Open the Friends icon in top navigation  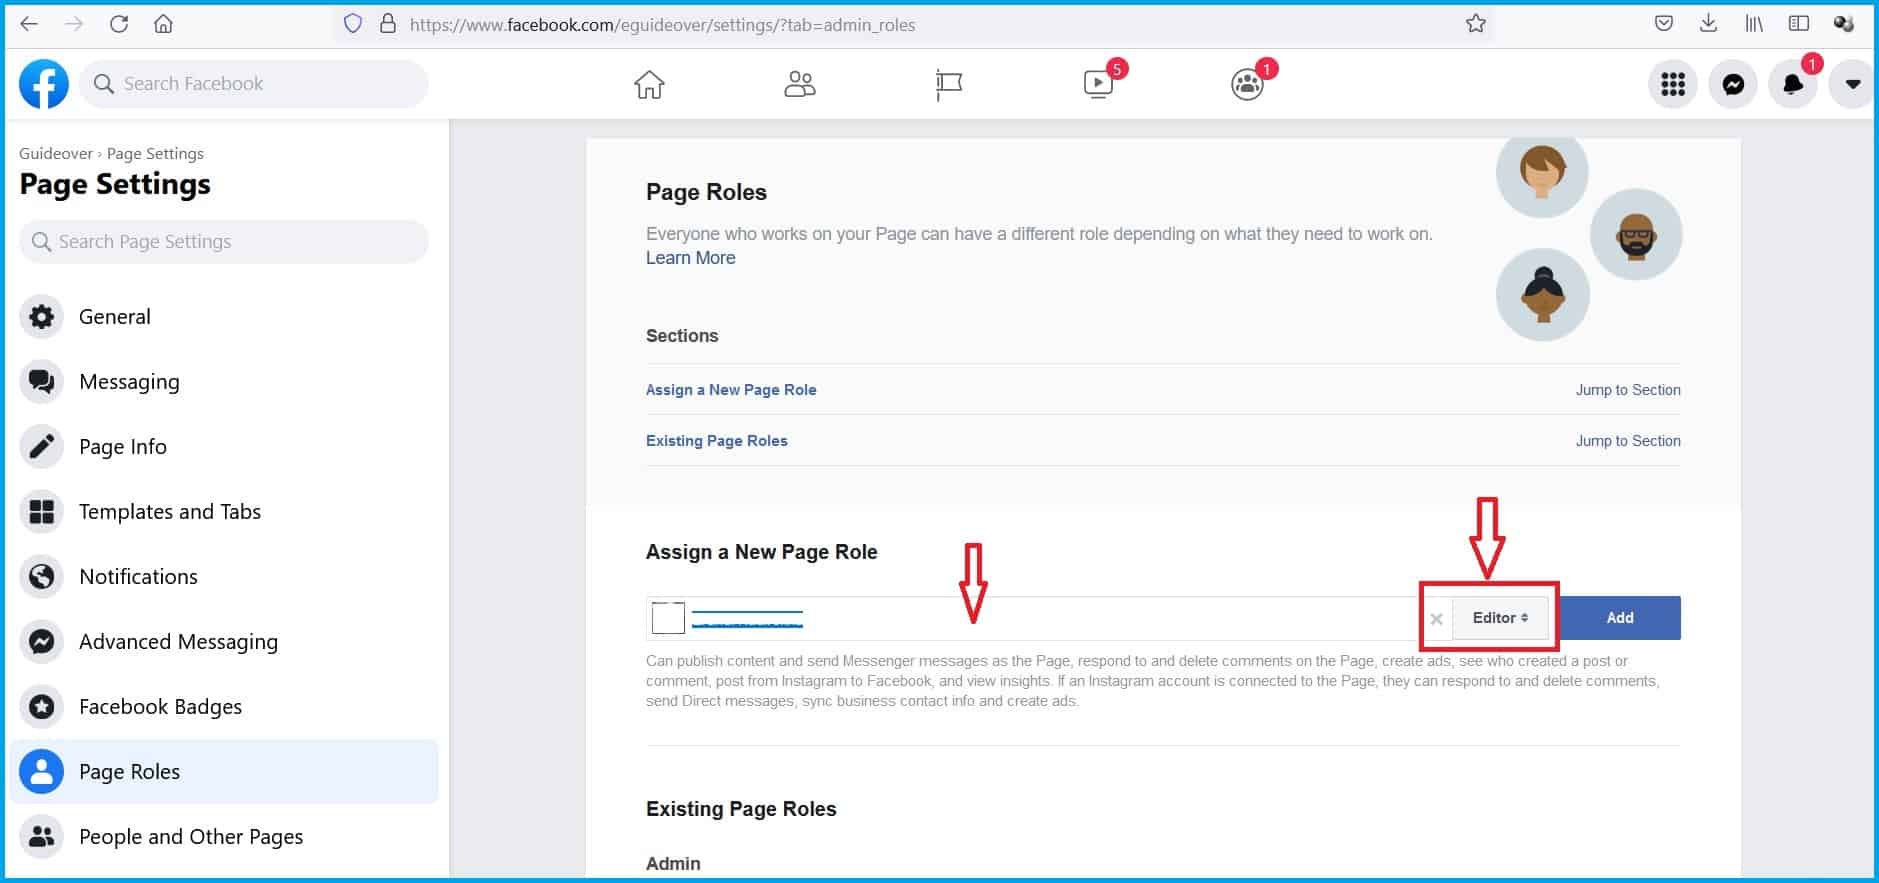click(799, 84)
